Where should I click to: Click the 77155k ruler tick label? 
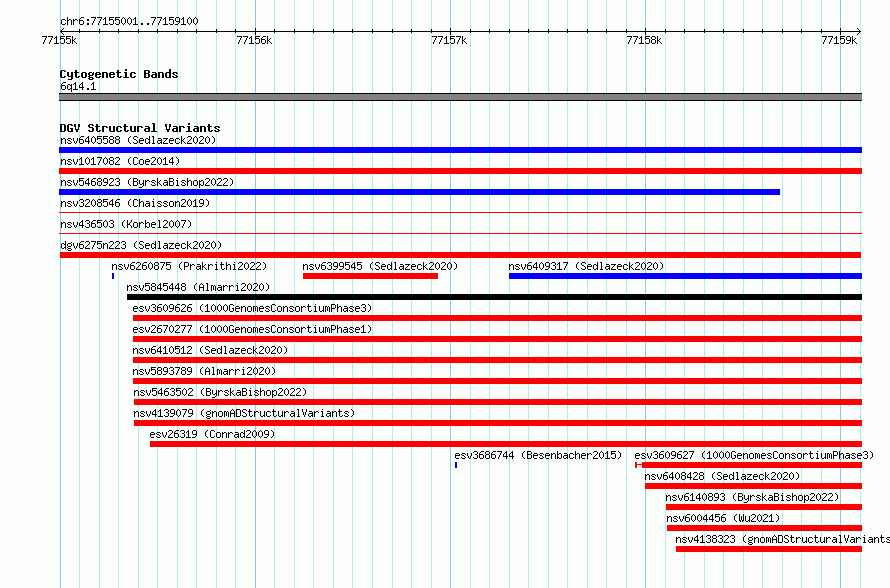click(60, 40)
